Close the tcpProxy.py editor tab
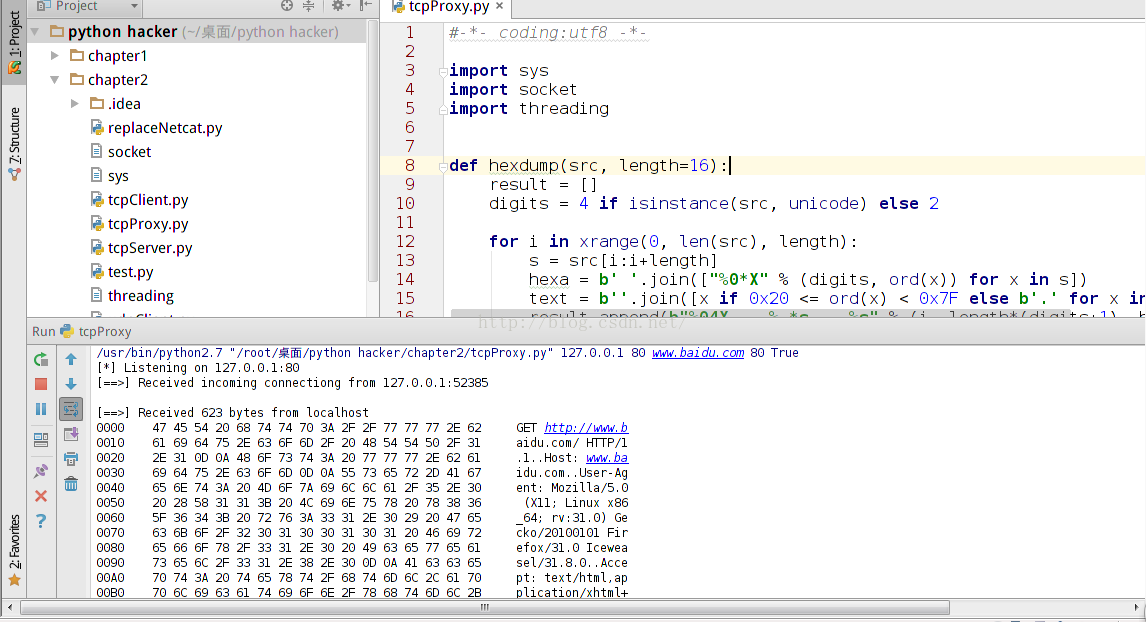Viewport: 1146px width, 622px height. pos(499,6)
